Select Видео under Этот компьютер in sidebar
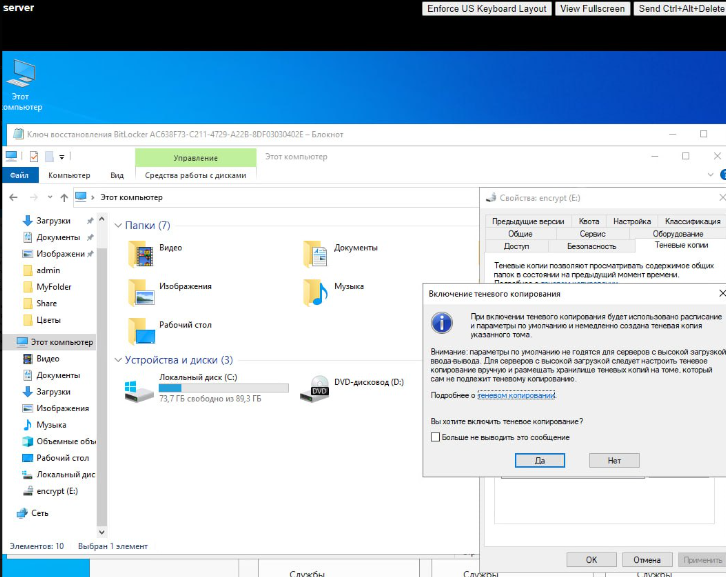 (48, 358)
